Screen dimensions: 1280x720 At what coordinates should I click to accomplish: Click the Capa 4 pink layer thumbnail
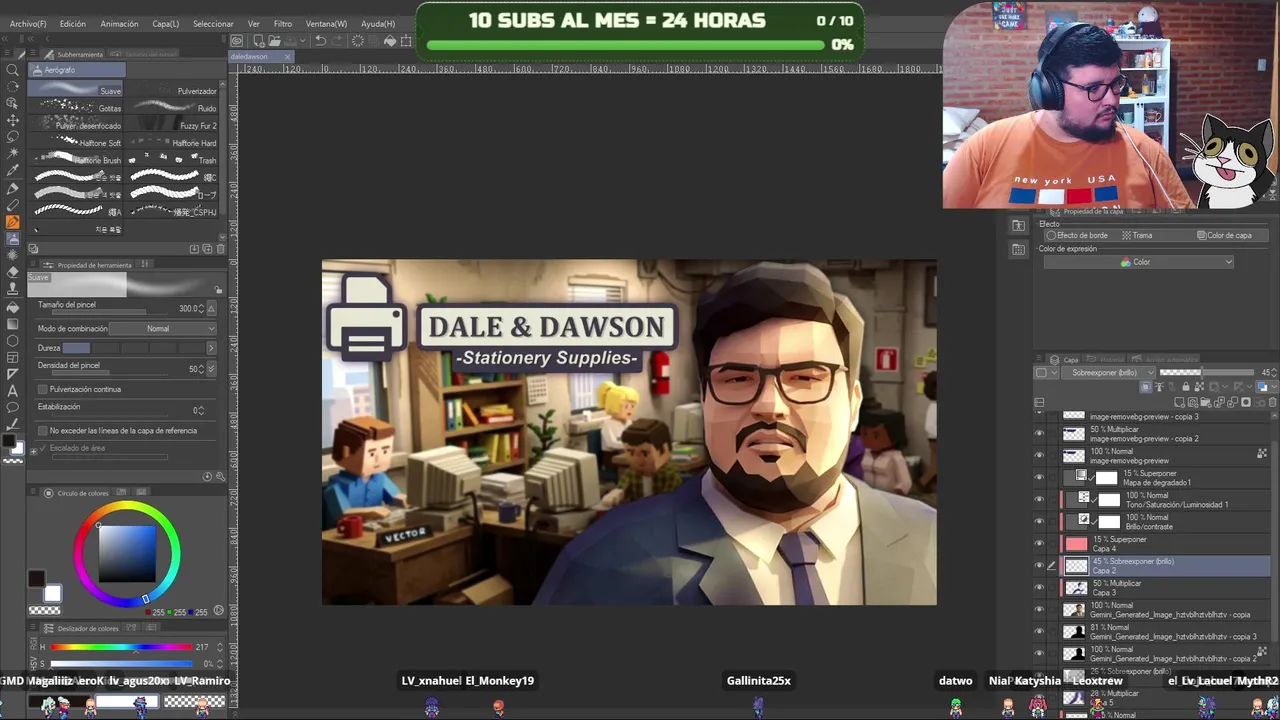1076,544
